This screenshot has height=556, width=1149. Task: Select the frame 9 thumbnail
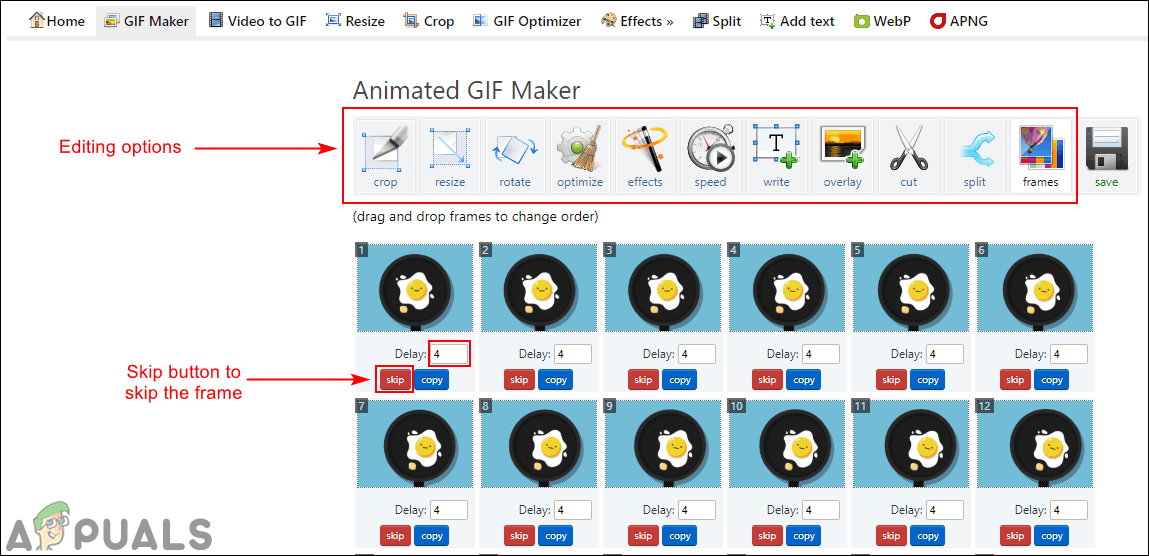[662, 444]
